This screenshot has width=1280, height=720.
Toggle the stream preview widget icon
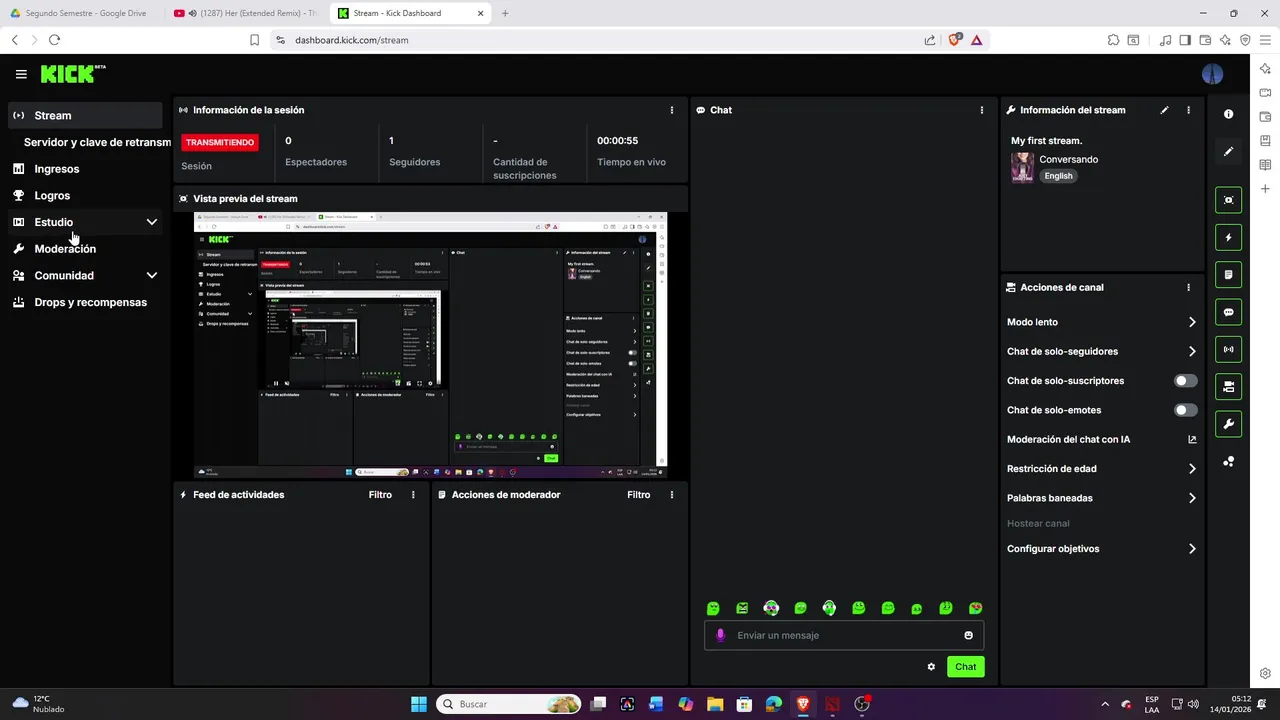(x=1229, y=200)
